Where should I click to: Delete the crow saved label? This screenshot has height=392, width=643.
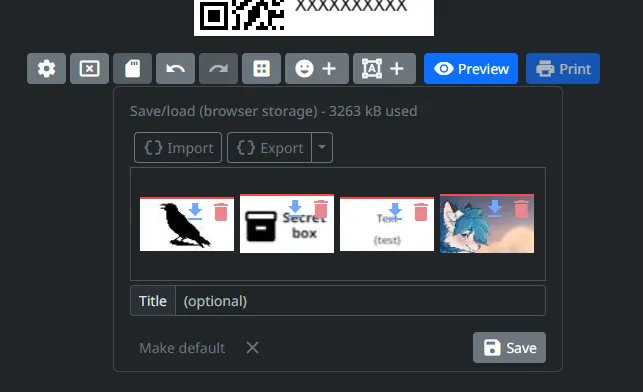pos(221,212)
